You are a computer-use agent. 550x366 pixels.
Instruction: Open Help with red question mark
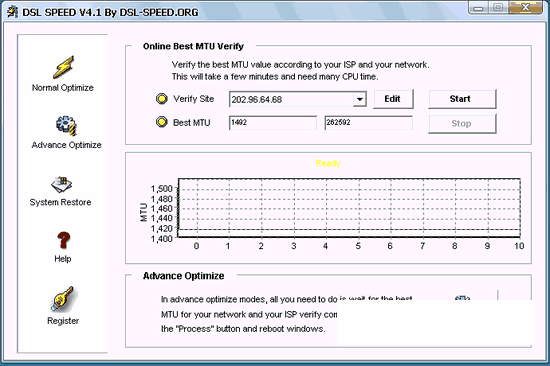pos(63,240)
